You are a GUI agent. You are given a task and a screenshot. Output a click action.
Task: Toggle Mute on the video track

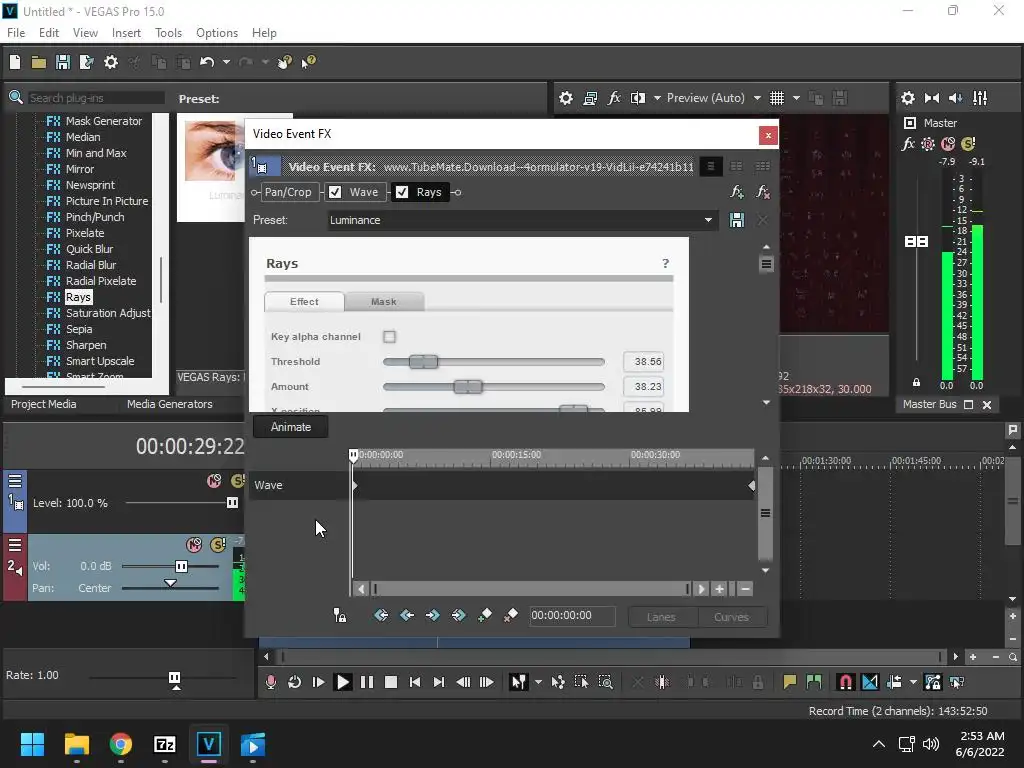pos(214,481)
